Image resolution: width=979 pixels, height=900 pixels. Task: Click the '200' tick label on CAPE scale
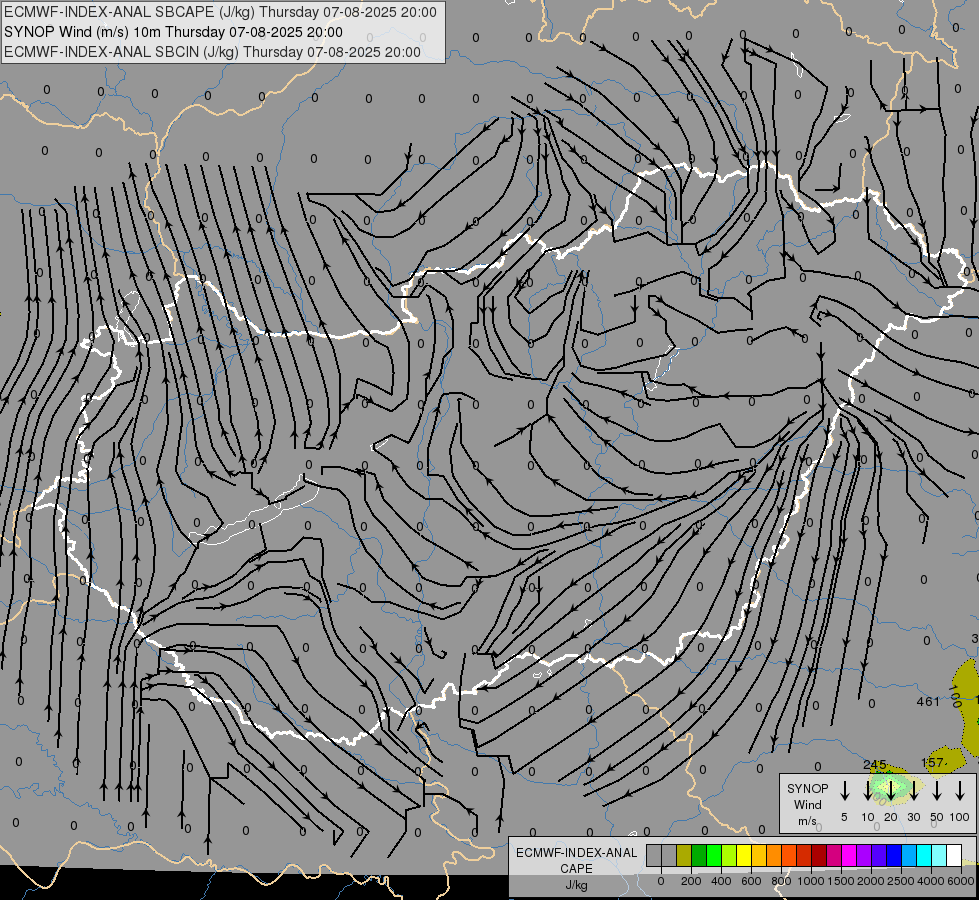pyautogui.click(x=691, y=881)
